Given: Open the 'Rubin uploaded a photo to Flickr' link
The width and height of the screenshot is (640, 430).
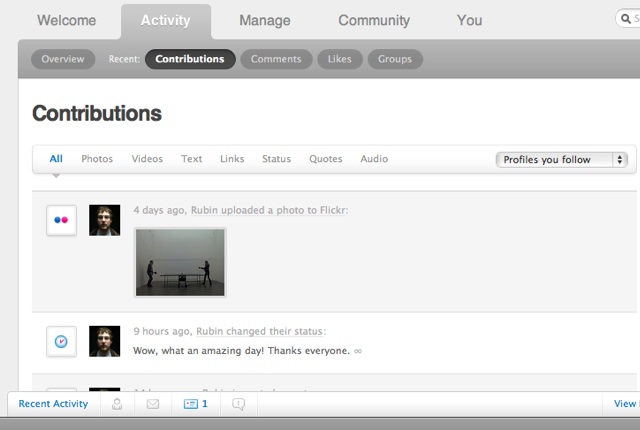Looking at the screenshot, I should coord(269,210).
